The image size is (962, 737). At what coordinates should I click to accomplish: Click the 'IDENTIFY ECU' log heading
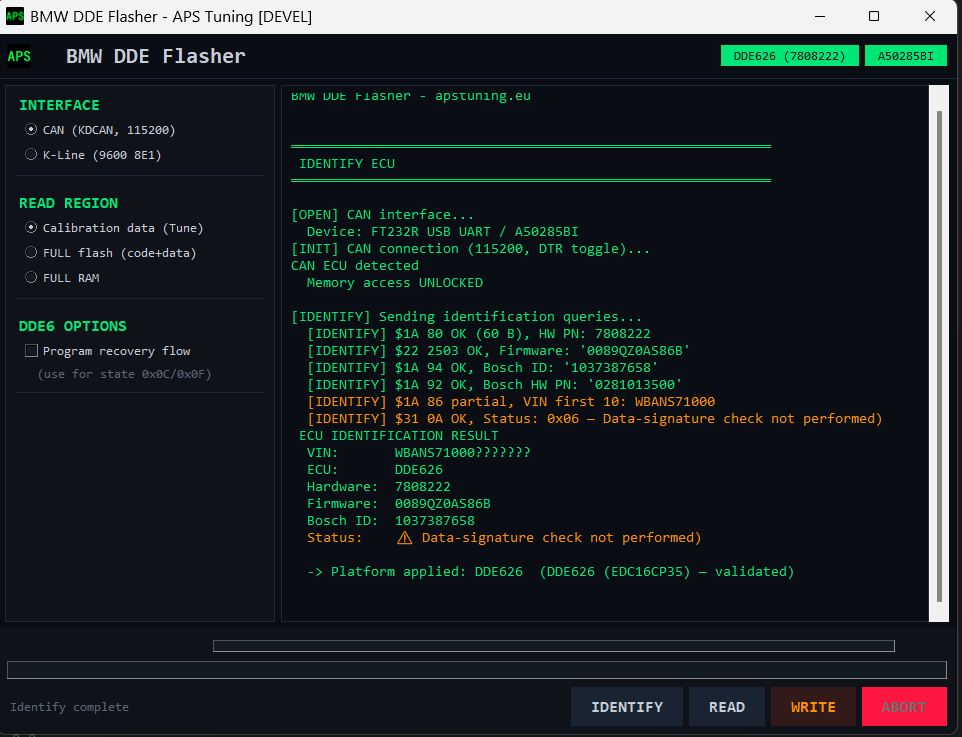347,164
